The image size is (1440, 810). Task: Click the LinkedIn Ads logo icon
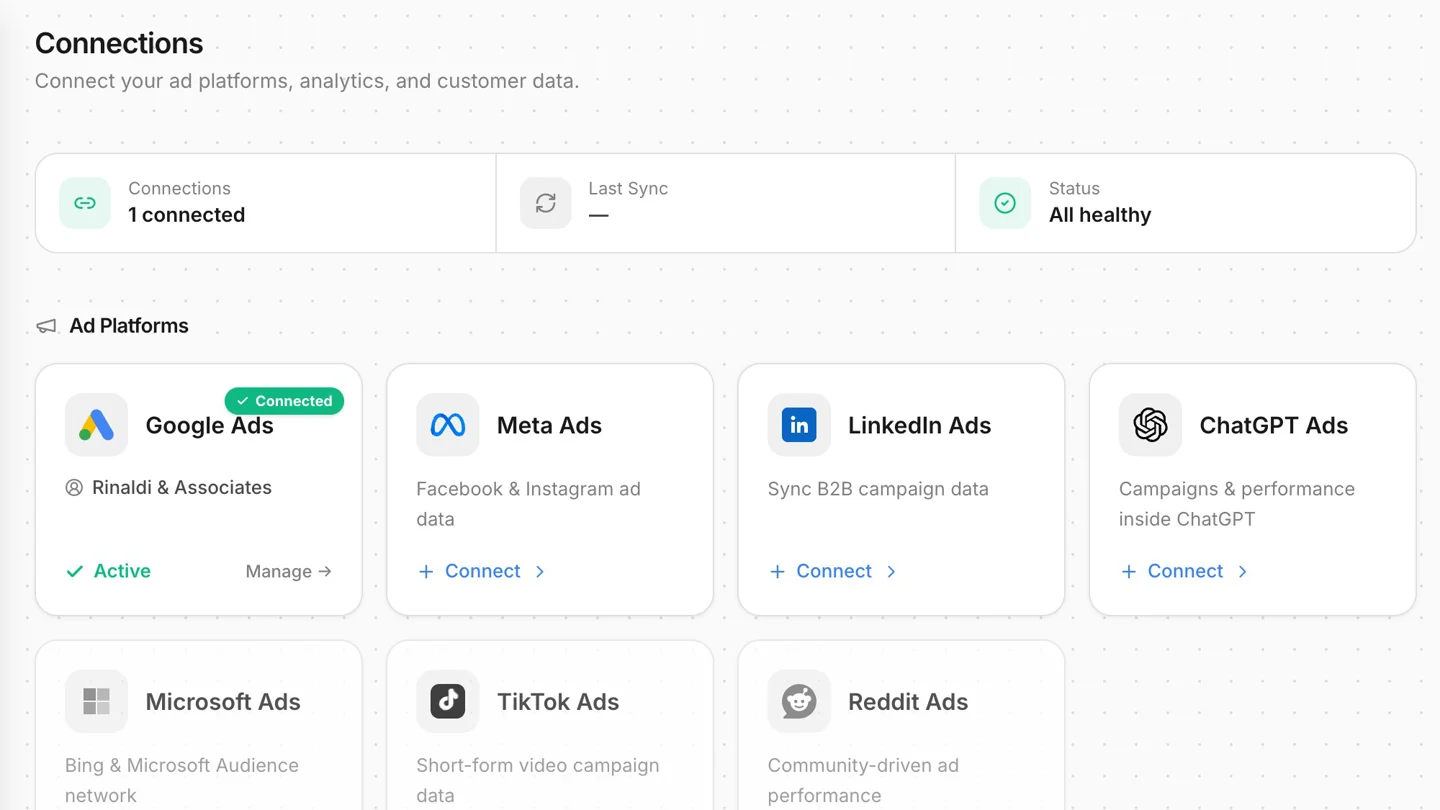tap(799, 425)
